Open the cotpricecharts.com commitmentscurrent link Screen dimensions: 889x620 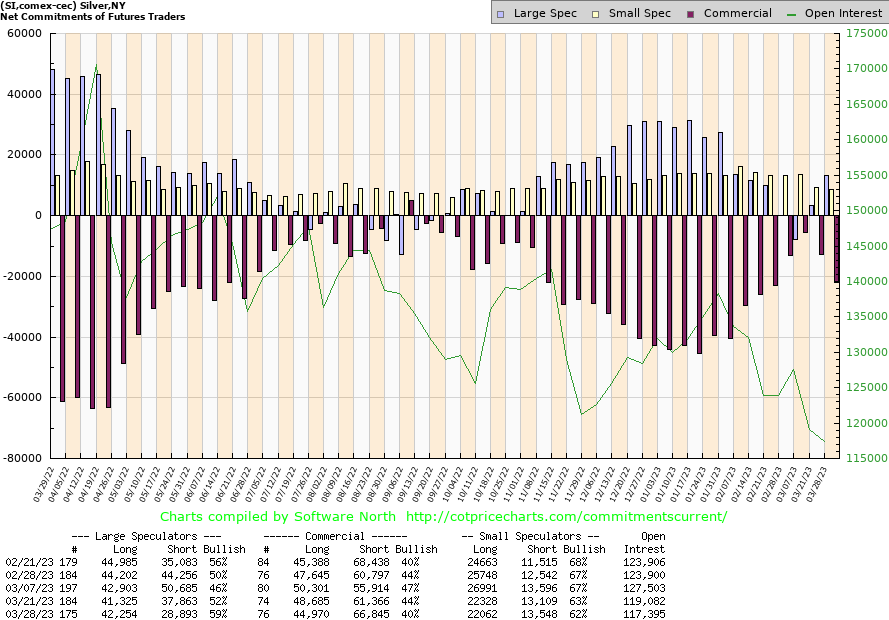point(567,517)
